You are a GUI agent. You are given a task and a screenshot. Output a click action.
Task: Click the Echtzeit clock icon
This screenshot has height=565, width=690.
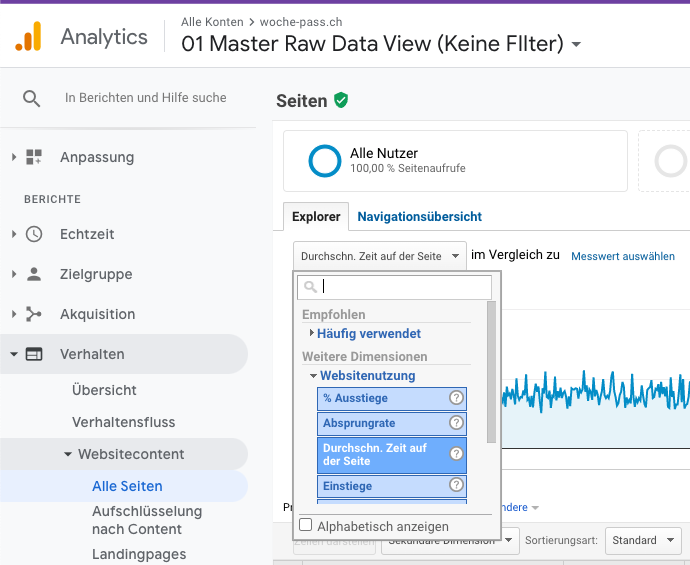(x=34, y=234)
